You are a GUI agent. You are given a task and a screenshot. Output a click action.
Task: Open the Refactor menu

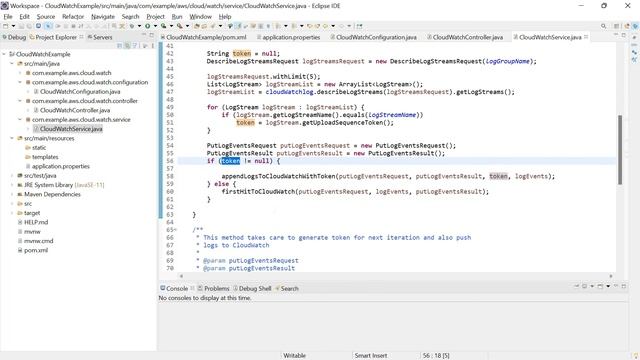[x=73, y=16]
